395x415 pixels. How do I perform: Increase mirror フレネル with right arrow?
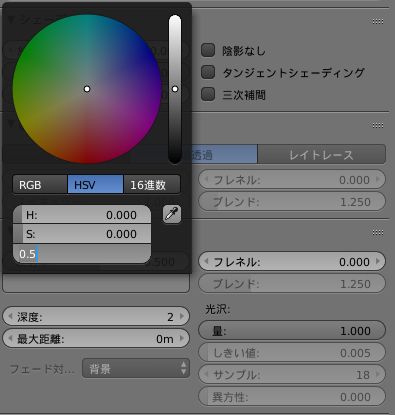[378, 261]
